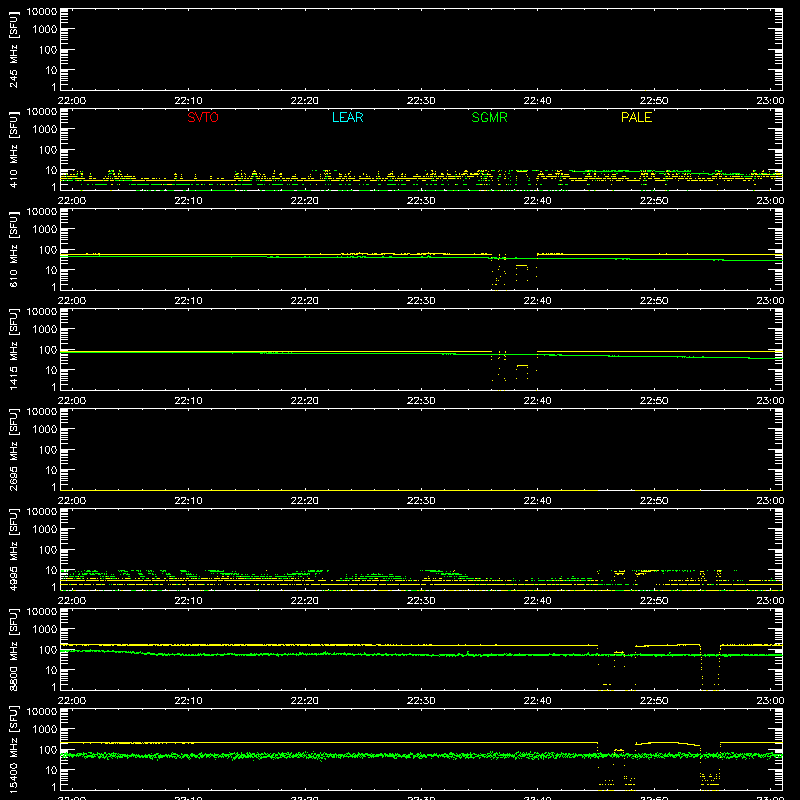Viewport: 800px width, 800px height.
Task: Click the cyan LEAR station label
Action: point(347,117)
